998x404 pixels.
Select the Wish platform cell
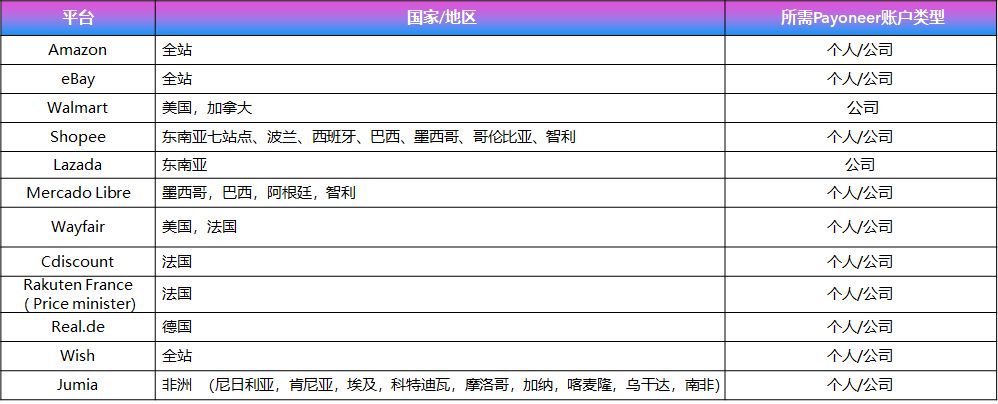coord(78,355)
